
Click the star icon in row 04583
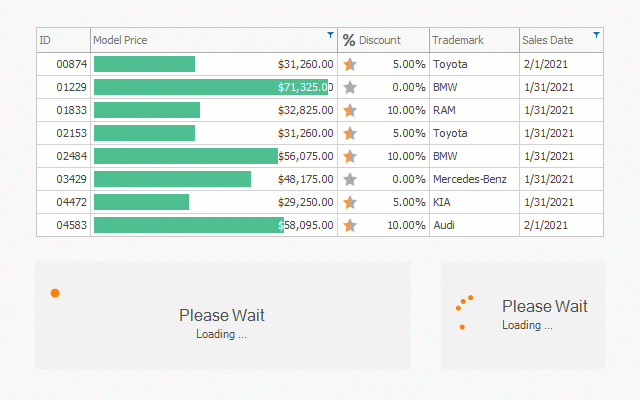(x=350, y=225)
